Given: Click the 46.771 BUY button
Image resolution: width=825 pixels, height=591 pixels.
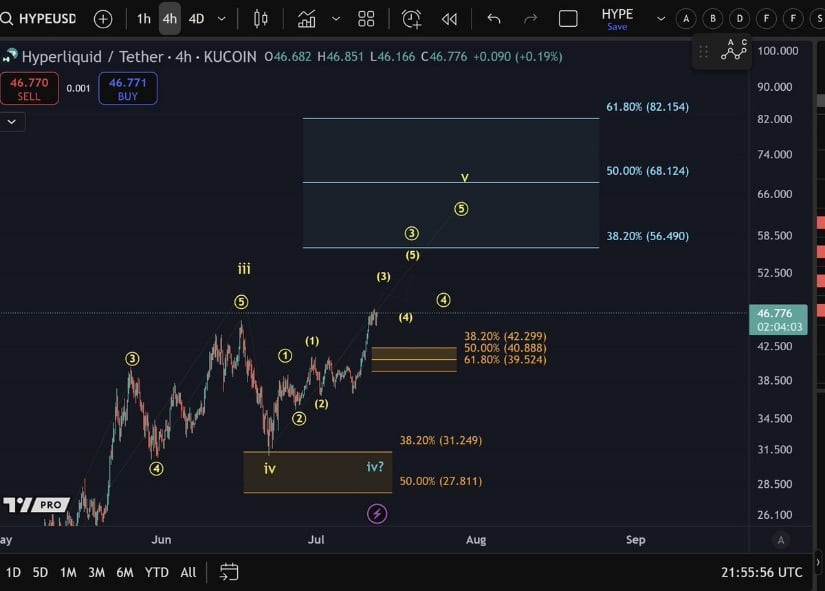Looking at the screenshot, I should tap(128, 89).
